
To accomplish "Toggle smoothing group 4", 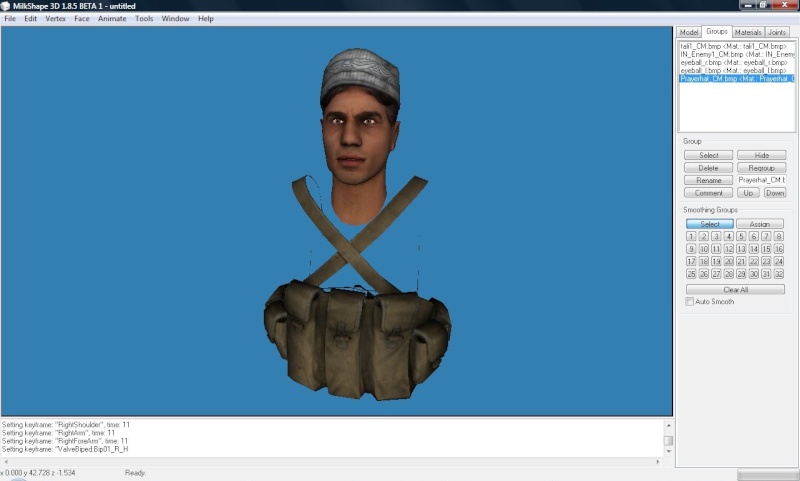I will click(x=729, y=236).
